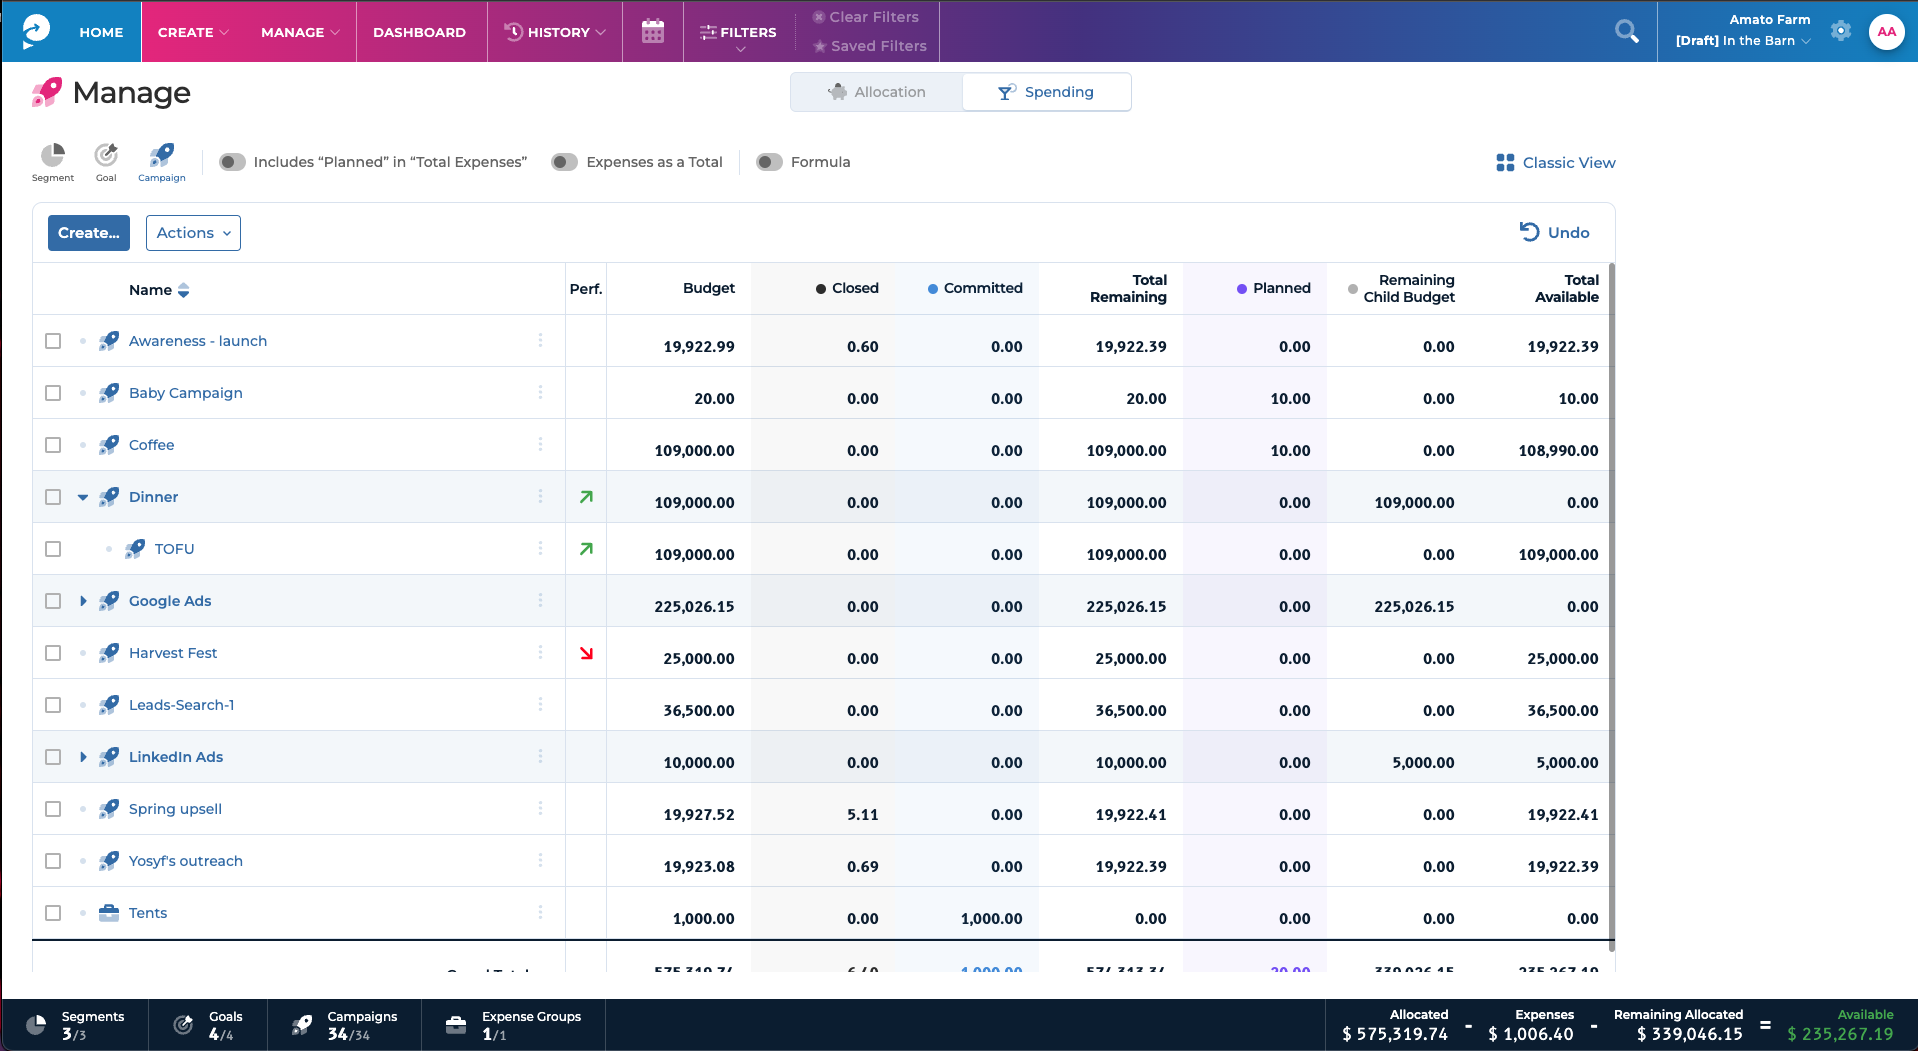Click the Coffee rocket campaign icon

(x=109, y=444)
